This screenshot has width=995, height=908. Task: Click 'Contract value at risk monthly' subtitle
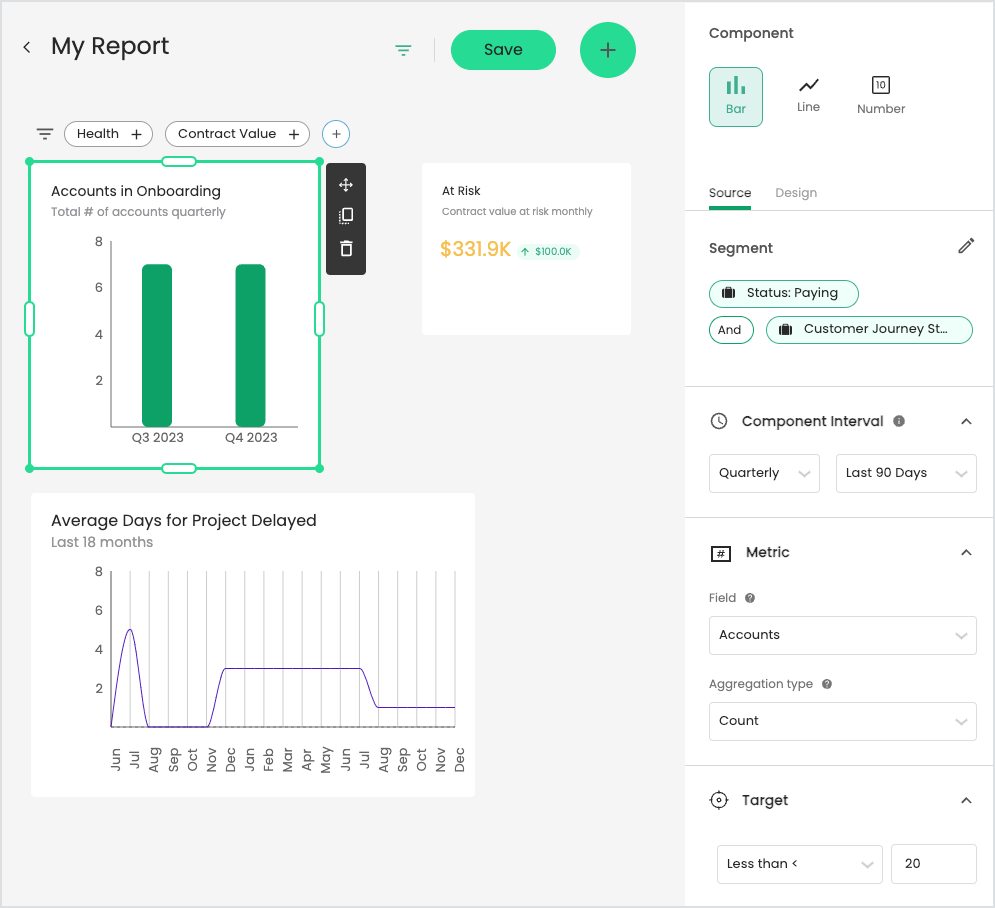(x=517, y=211)
